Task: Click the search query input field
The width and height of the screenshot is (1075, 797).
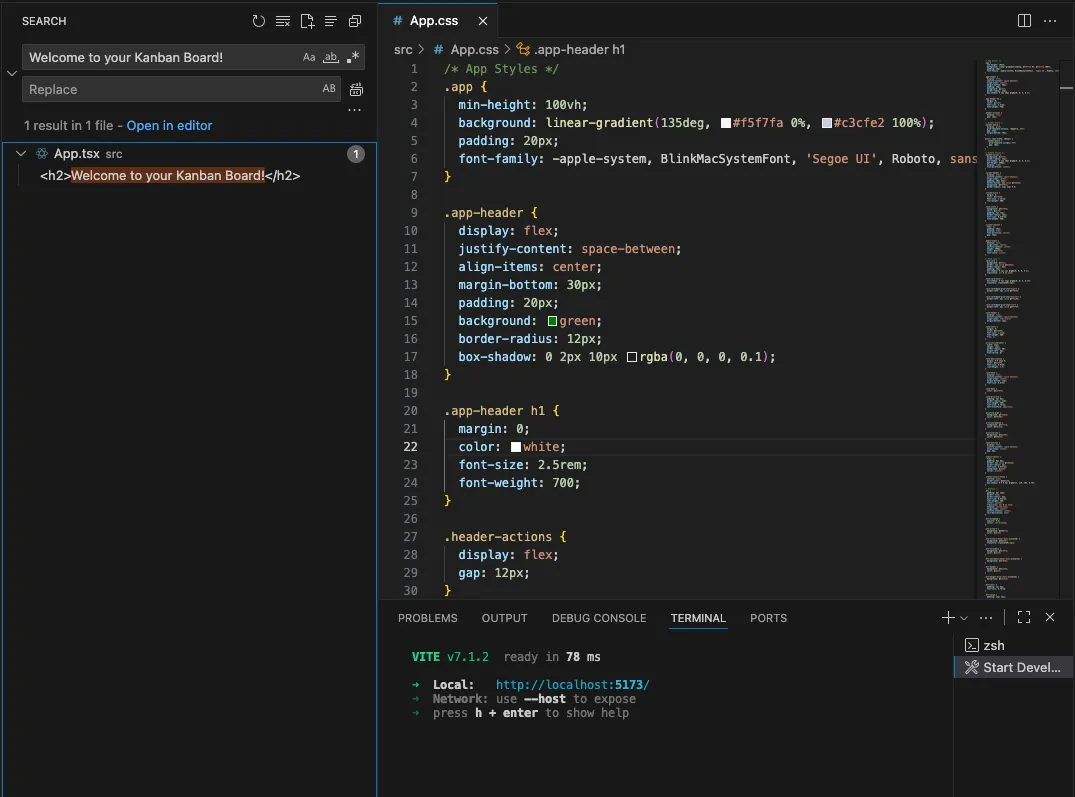Action: click(x=162, y=58)
